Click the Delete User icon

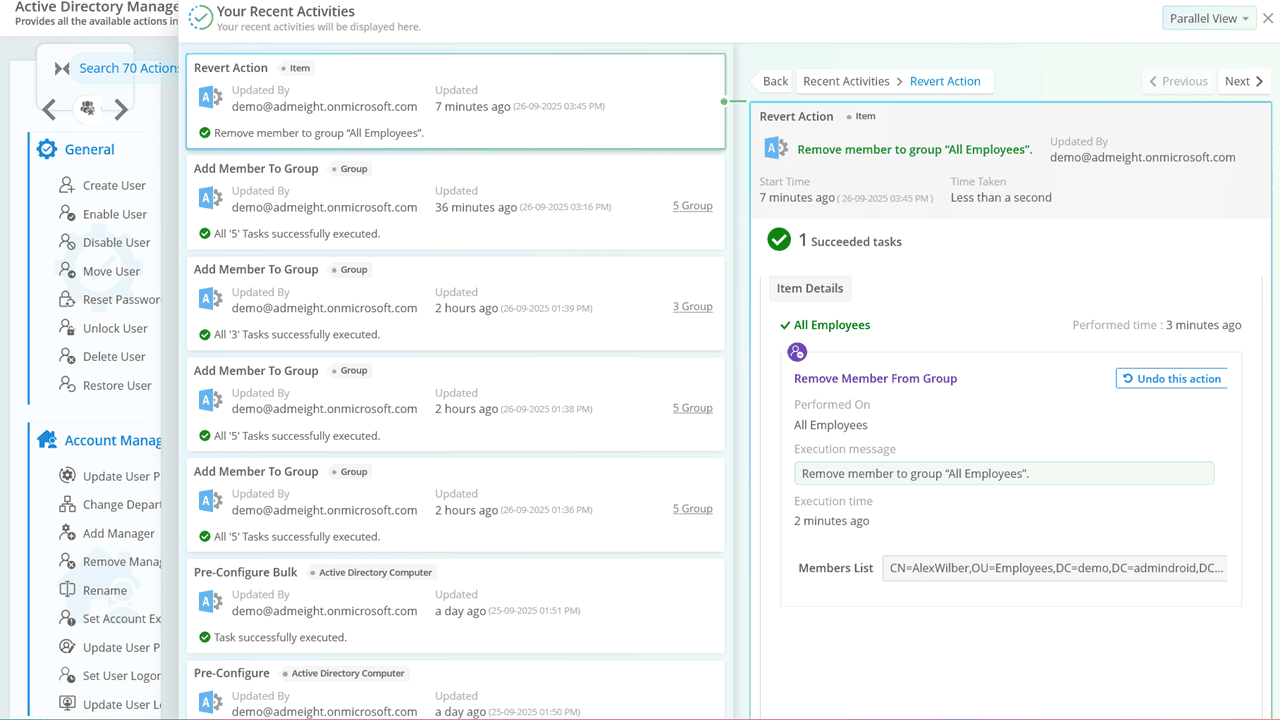[67, 356]
